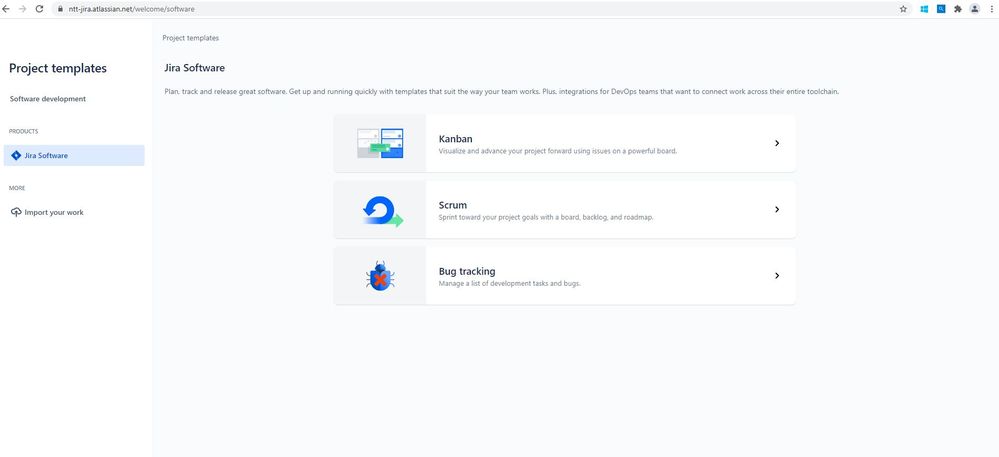The image size is (999, 457).
Task: Click the Kanban board illustration
Action: pyautogui.click(x=380, y=143)
